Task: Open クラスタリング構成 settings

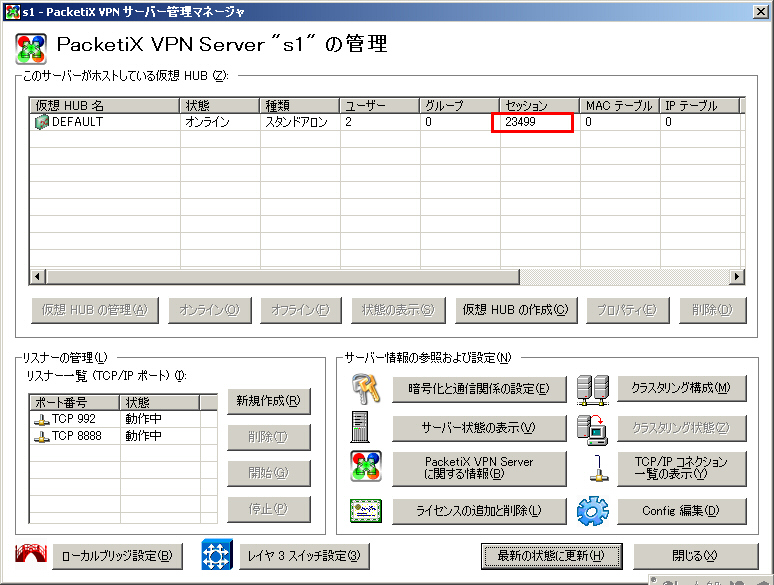Action: 682,388
